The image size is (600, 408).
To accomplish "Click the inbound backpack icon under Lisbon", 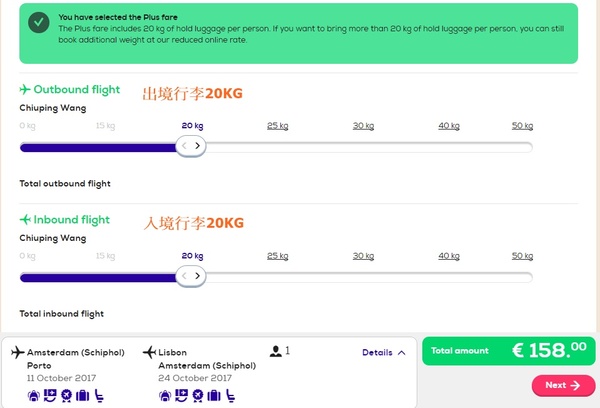I will (x=164, y=396).
